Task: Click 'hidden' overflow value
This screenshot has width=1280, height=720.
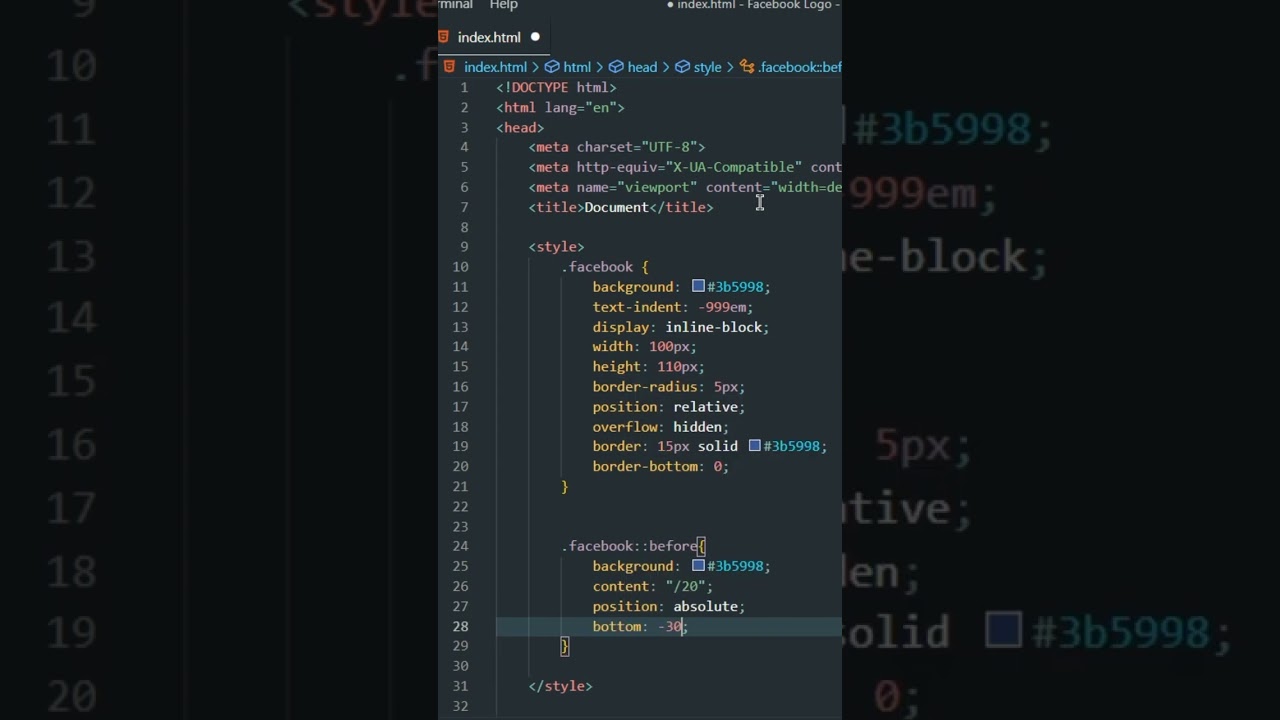Action: 697,427
